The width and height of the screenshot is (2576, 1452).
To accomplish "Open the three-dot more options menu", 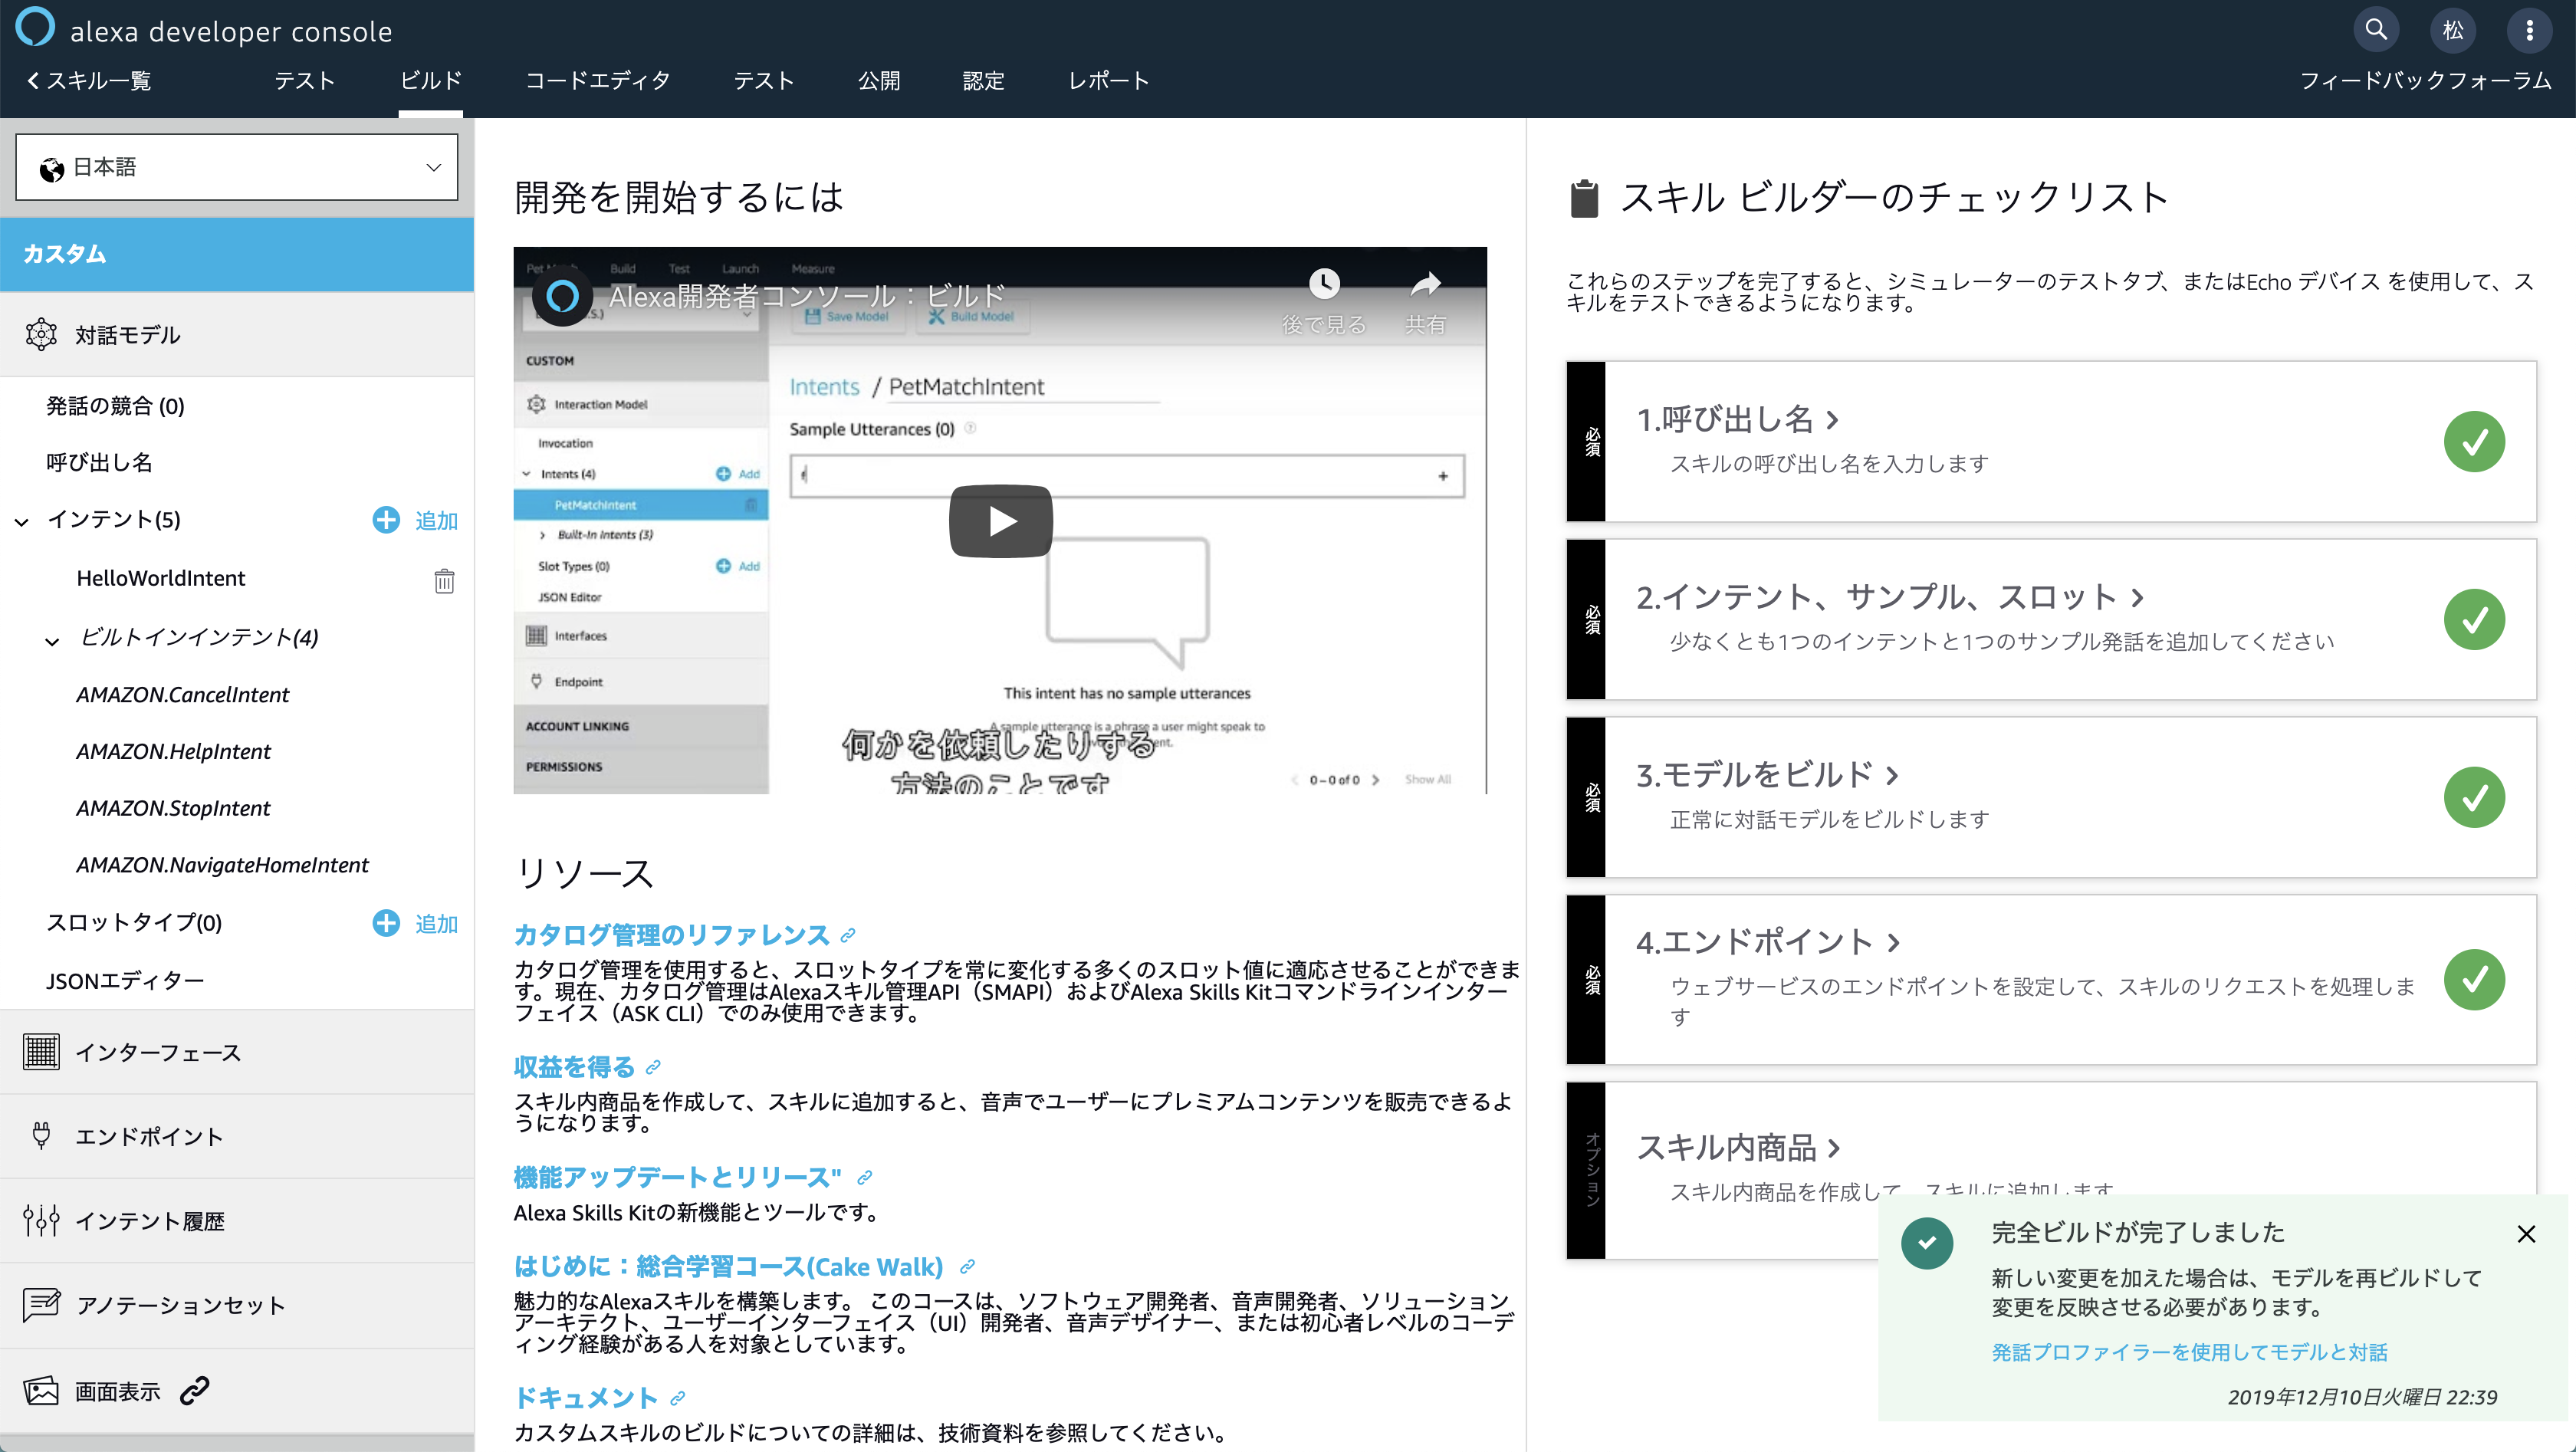I will tap(2530, 30).
